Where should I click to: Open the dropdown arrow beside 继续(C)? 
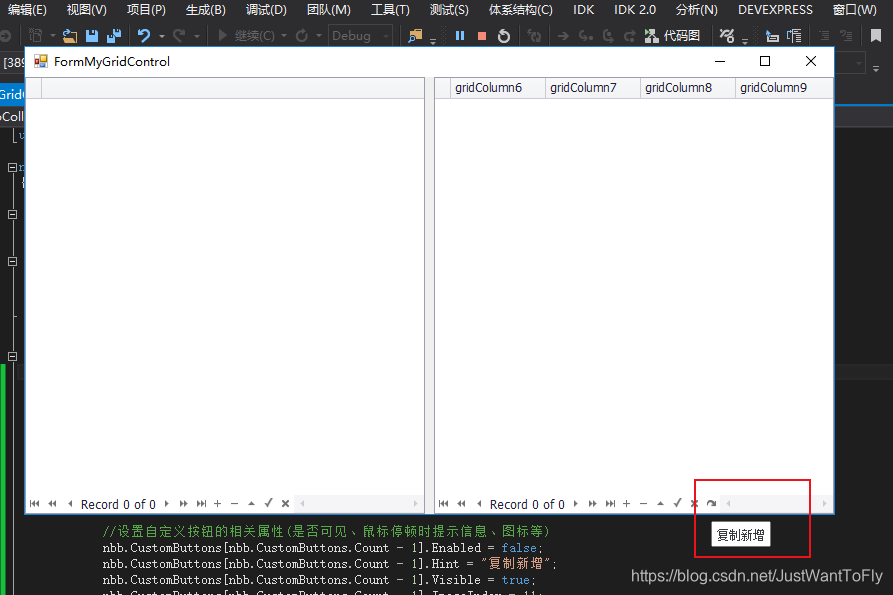coord(284,36)
